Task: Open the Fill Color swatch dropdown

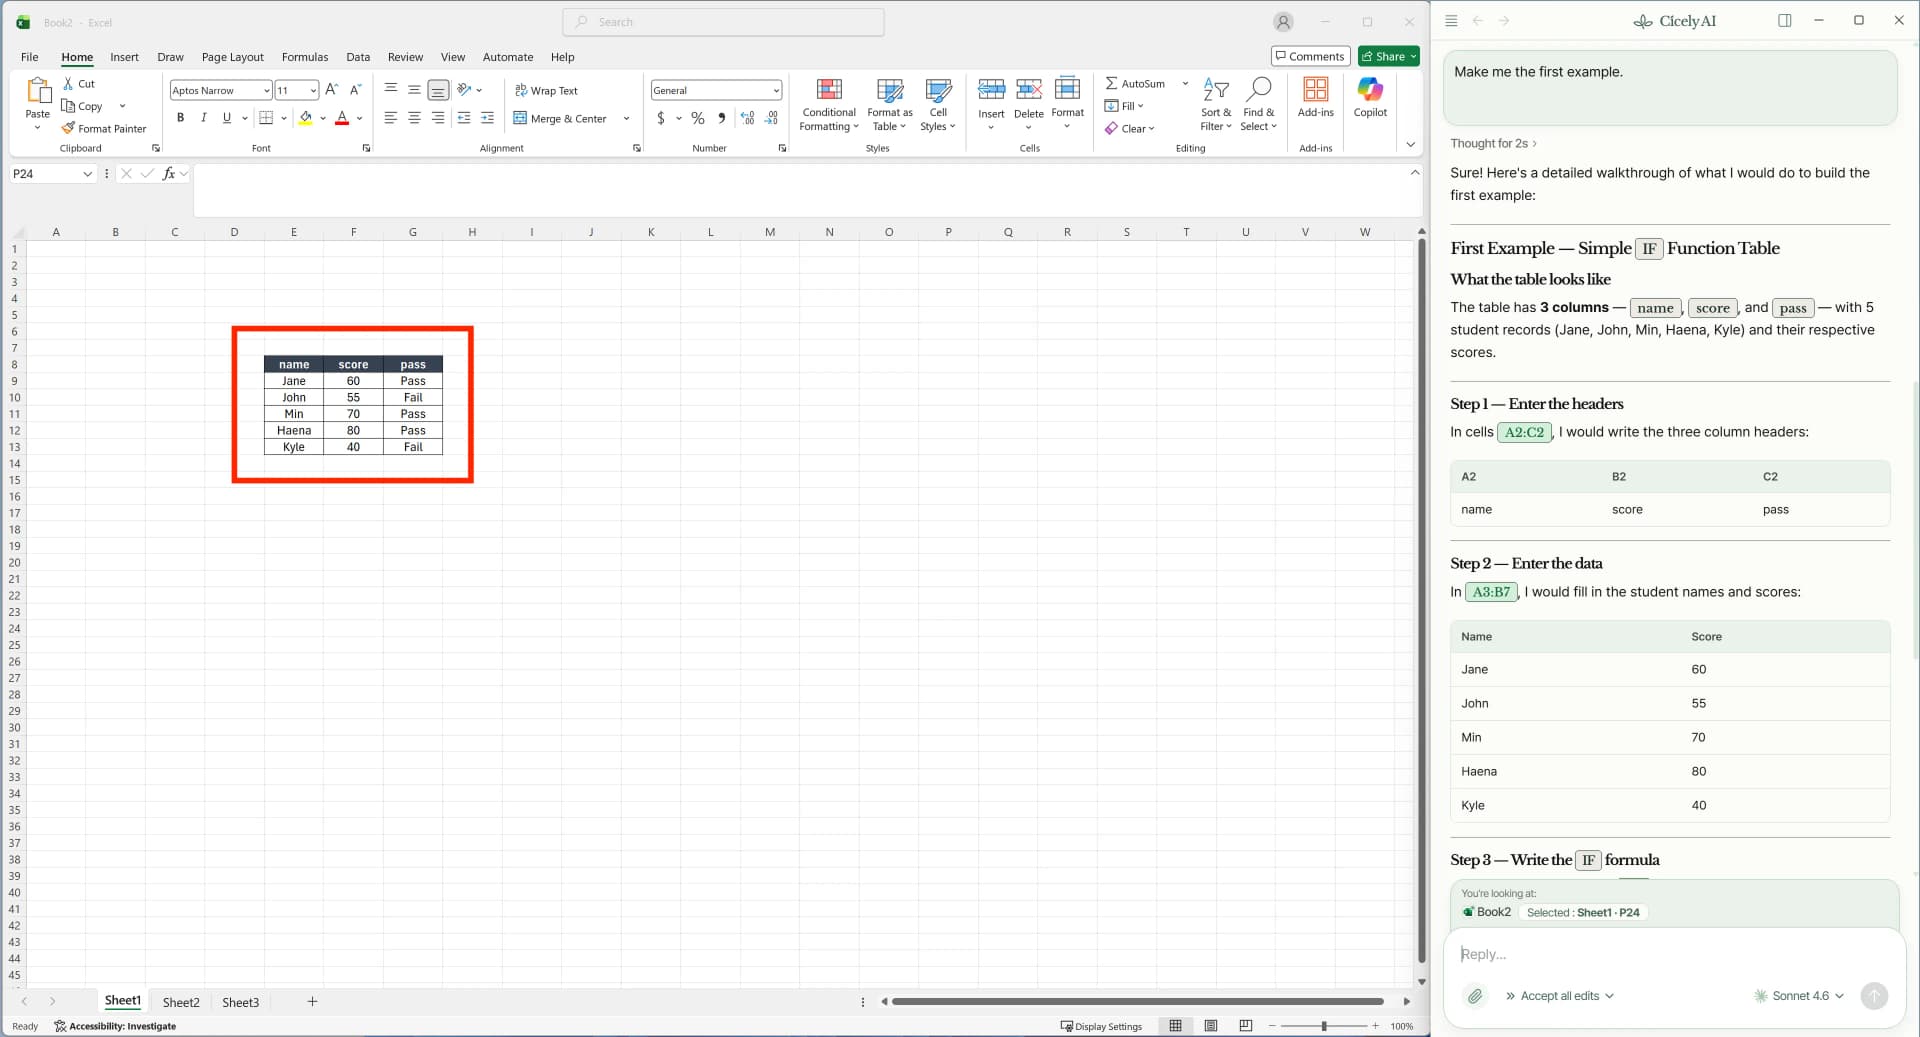Action: pyautogui.click(x=322, y=118)
